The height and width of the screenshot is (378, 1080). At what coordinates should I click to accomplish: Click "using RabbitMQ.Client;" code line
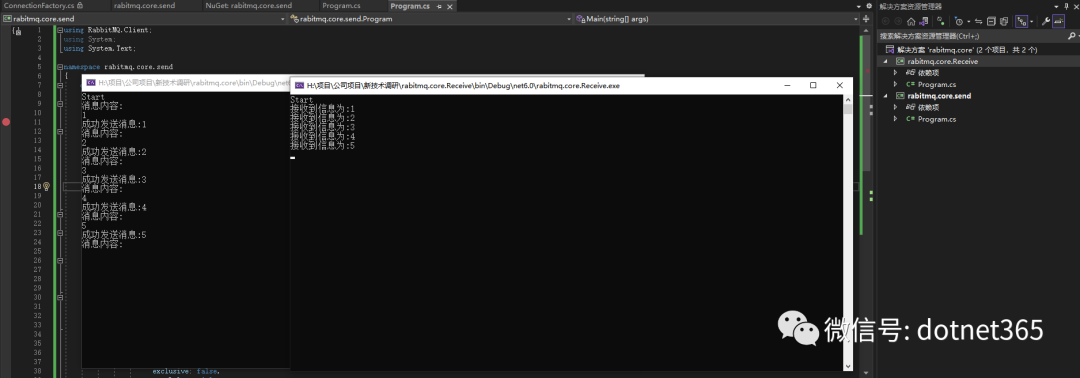pos(107,30)
